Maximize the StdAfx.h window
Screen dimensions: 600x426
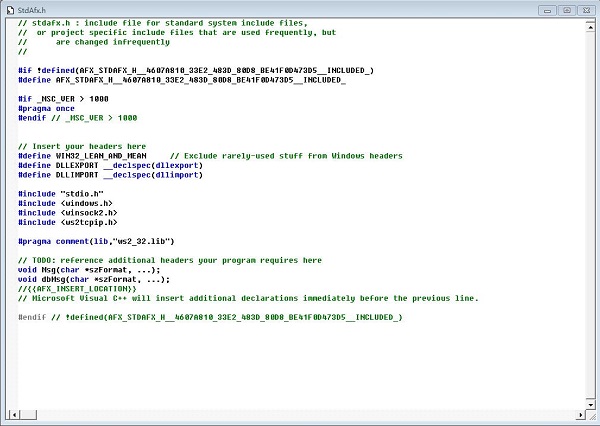[567, 10]
